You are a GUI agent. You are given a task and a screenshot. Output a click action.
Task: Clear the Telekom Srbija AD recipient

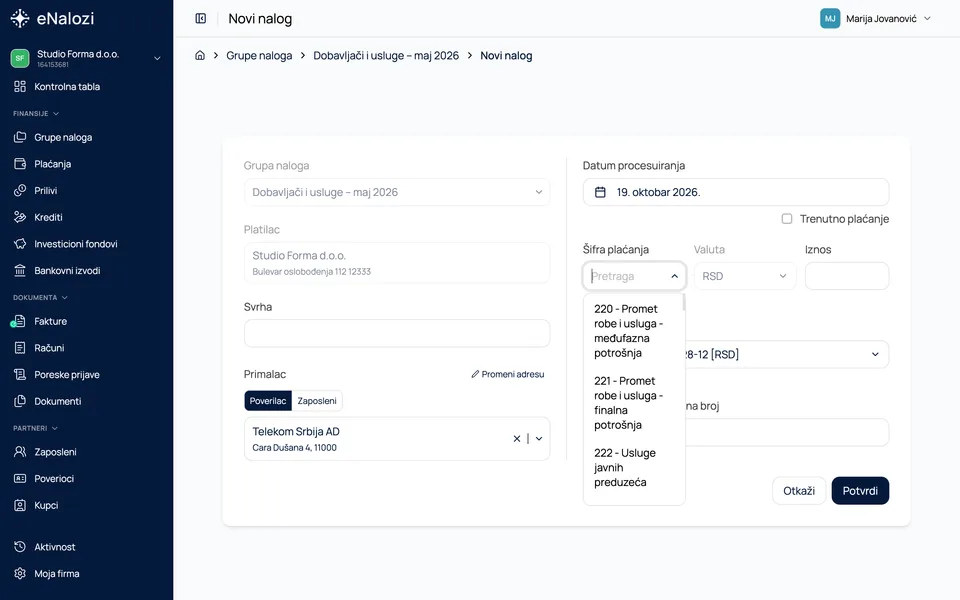pyautogui.click(x=517, y=438)
